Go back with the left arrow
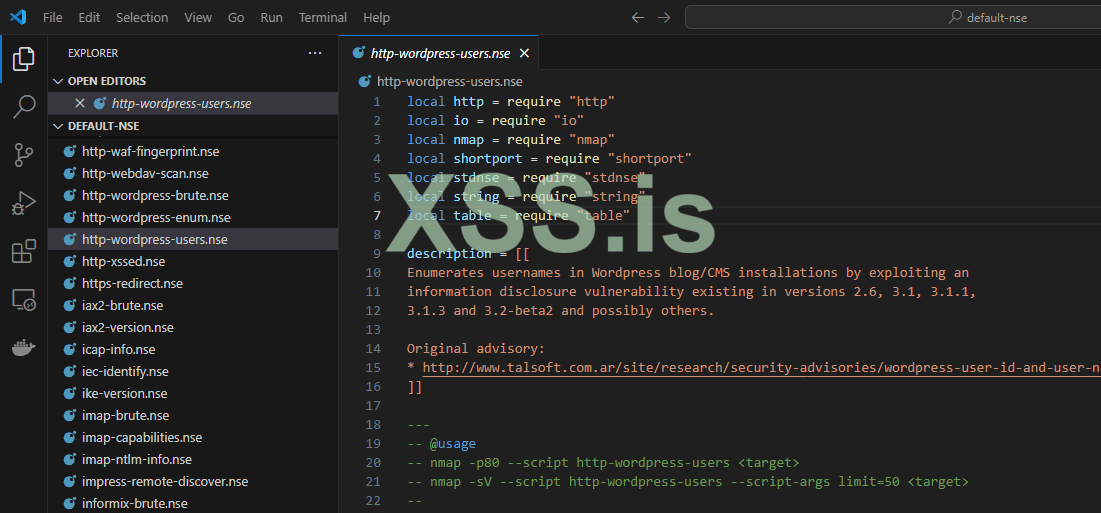Screen dimensions: 1101x513 638,18
